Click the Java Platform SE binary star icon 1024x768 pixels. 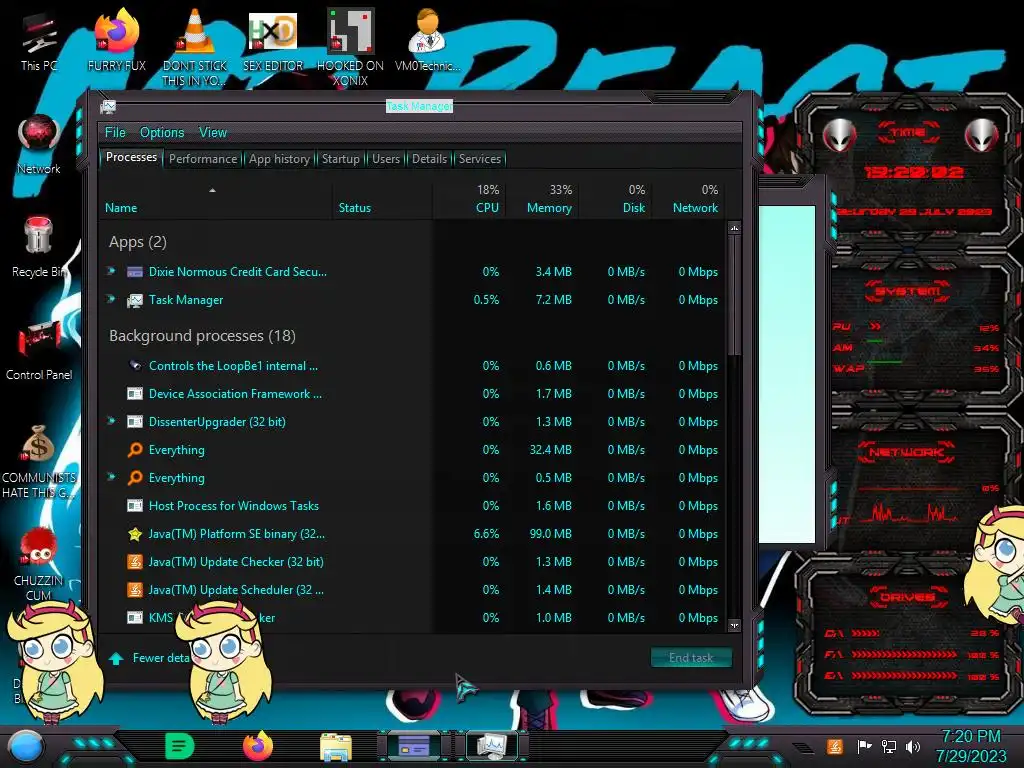pos(135,534)
